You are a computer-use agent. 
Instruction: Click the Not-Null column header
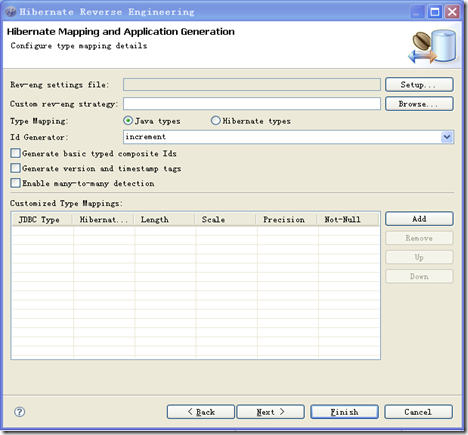(348, 220)
